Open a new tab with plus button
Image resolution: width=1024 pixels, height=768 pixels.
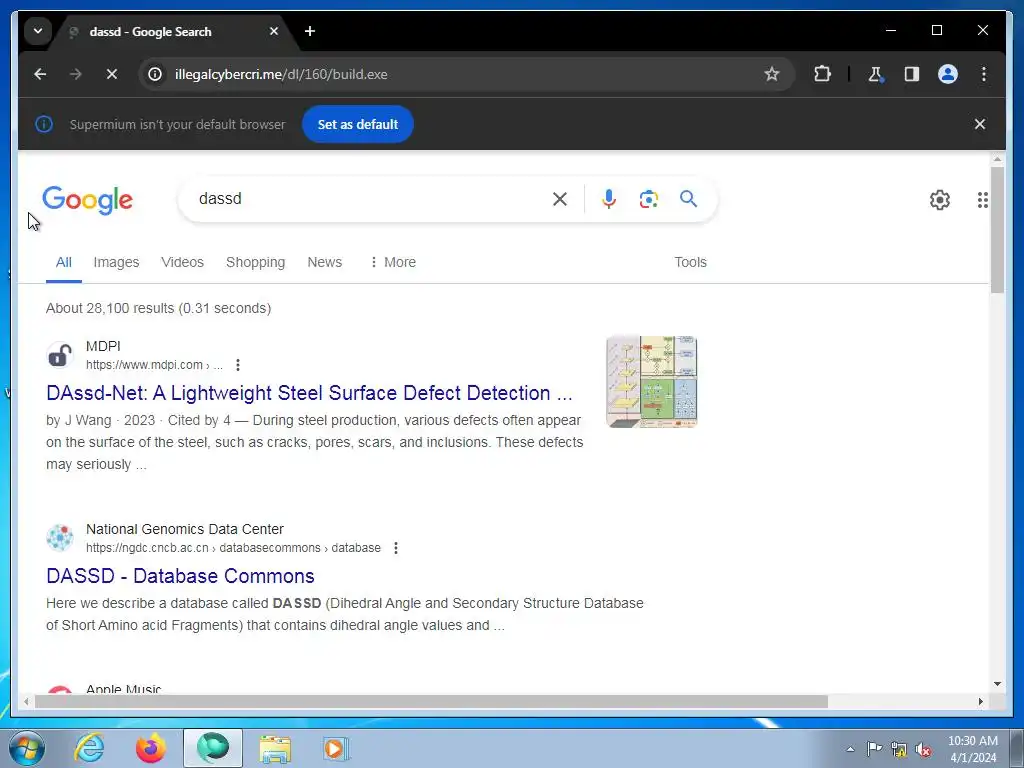(310, 31)
